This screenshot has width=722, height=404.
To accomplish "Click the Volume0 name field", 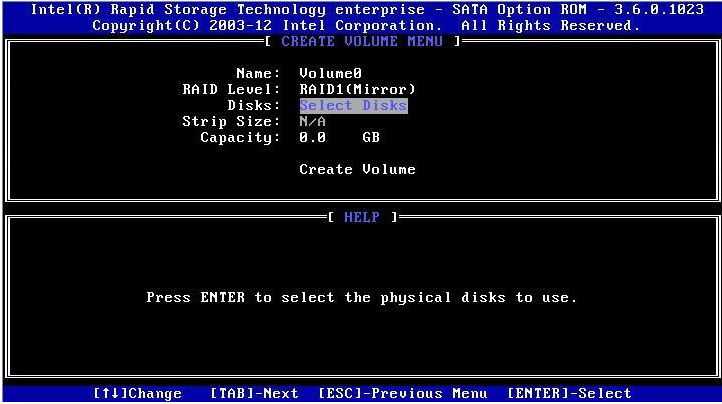I will [330, 74].
